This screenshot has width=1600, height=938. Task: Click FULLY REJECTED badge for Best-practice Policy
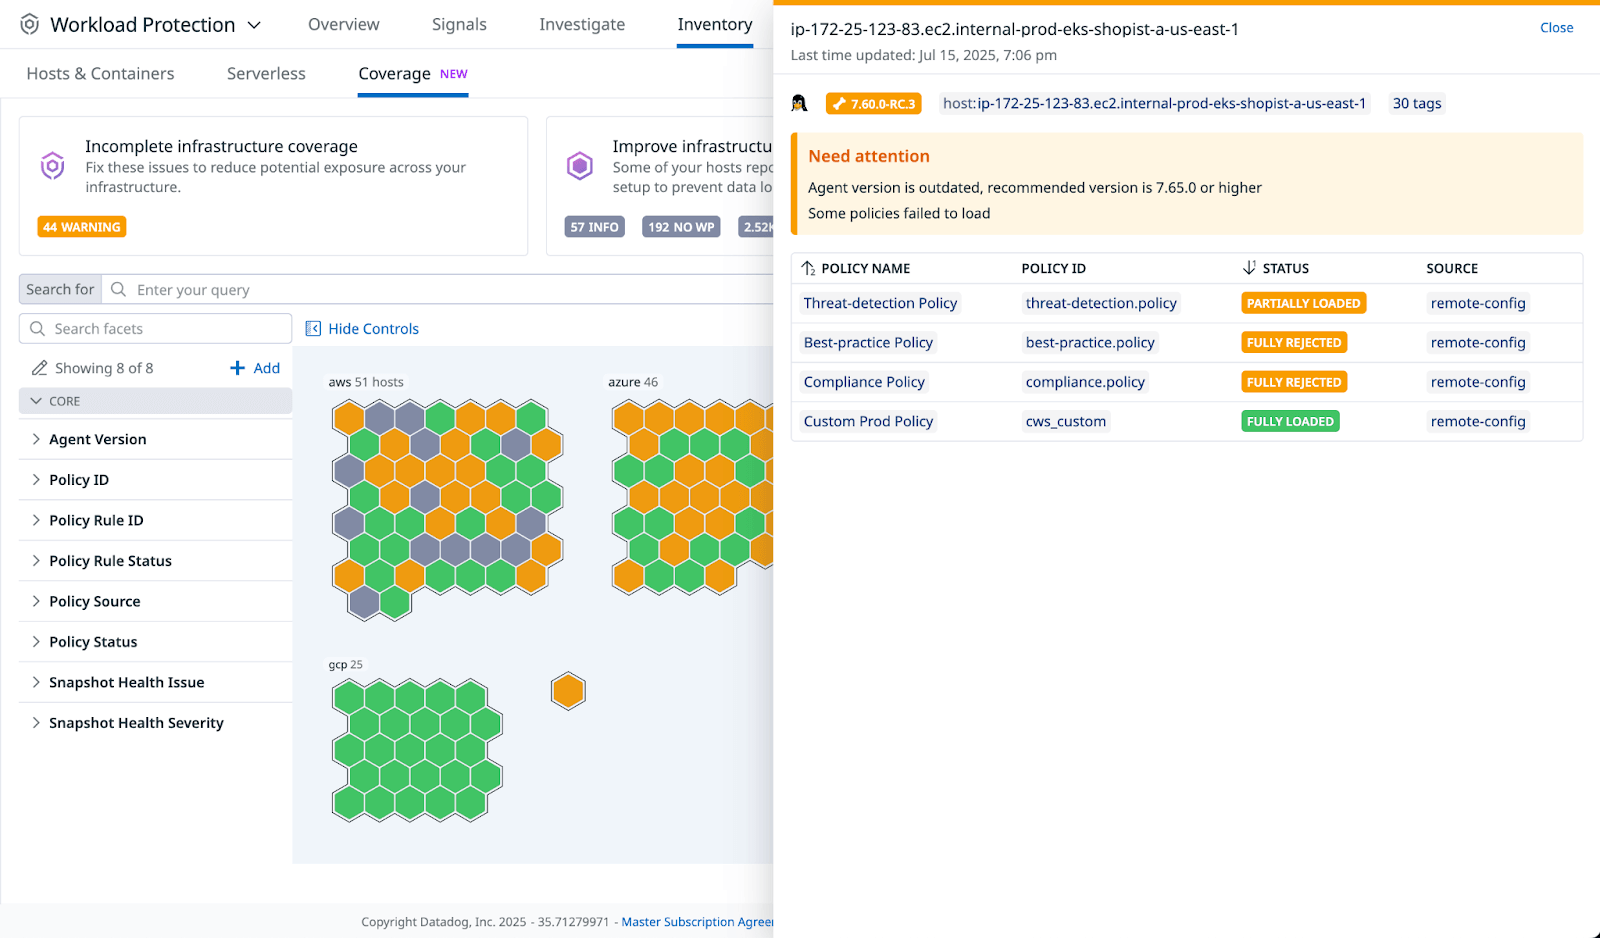click(1294, 342)
